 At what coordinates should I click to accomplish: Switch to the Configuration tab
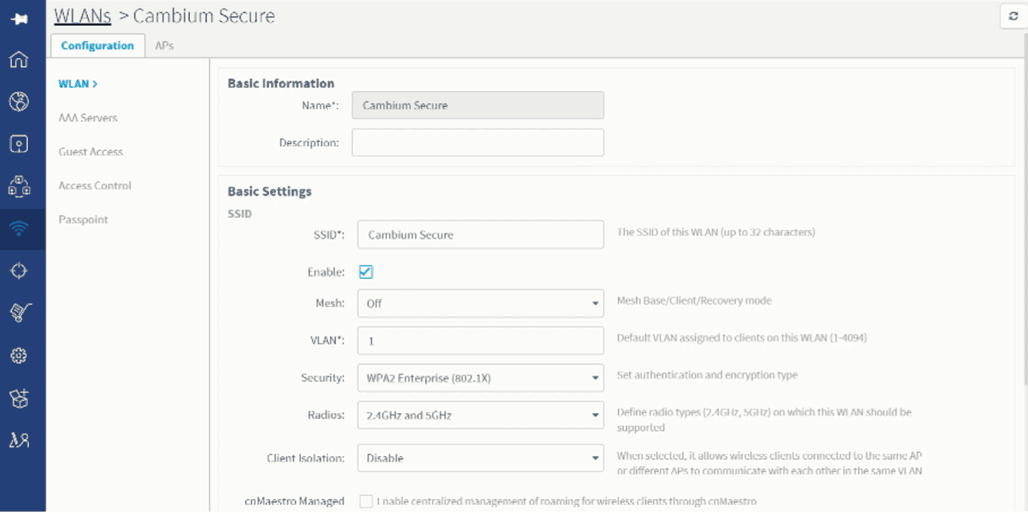(97, 46)
